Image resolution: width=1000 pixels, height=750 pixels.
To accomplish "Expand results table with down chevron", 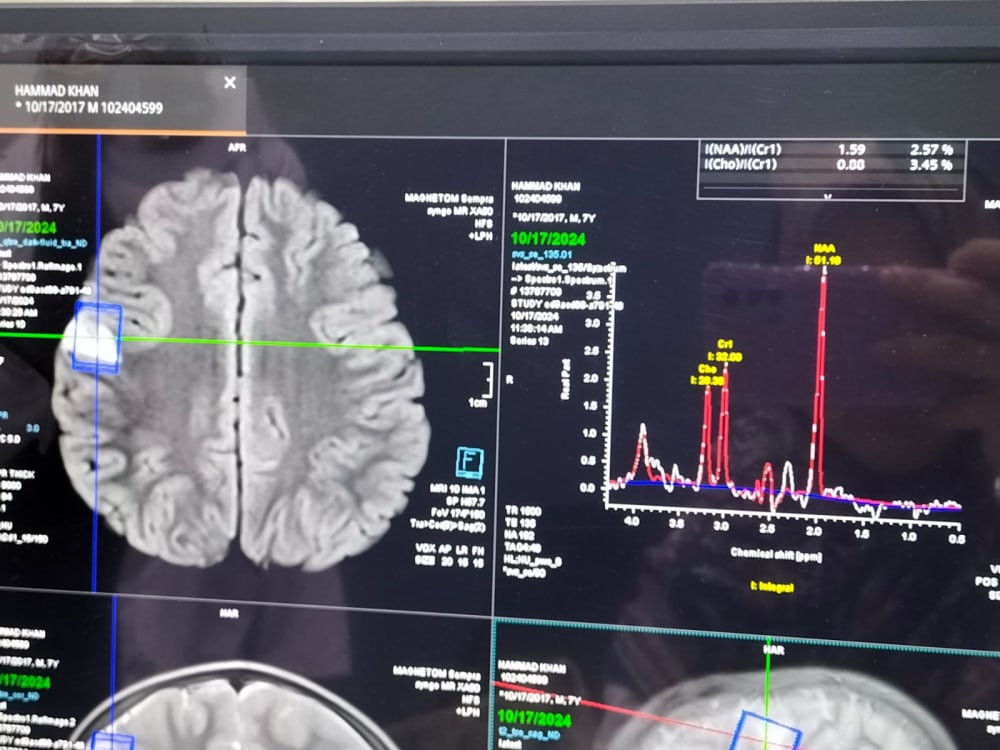I will (828, 196).
